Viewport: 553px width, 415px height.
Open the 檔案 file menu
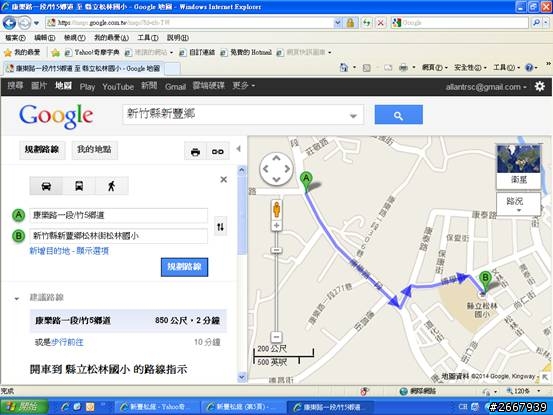15,38
